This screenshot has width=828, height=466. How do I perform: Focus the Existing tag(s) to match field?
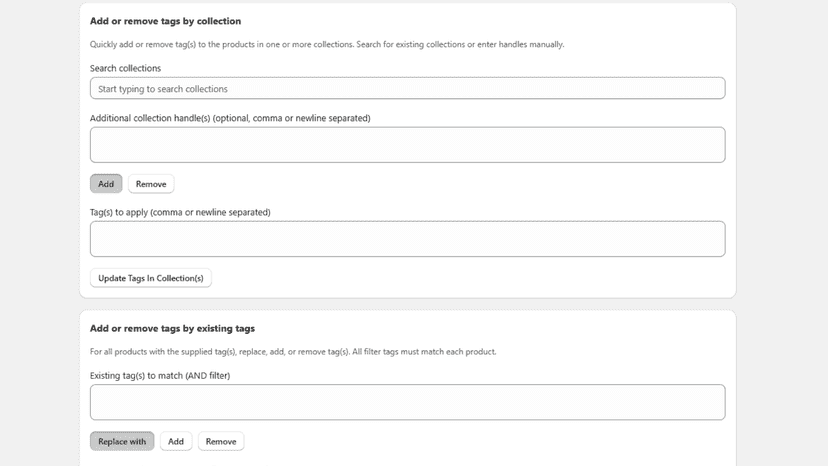tap(407, 402)
